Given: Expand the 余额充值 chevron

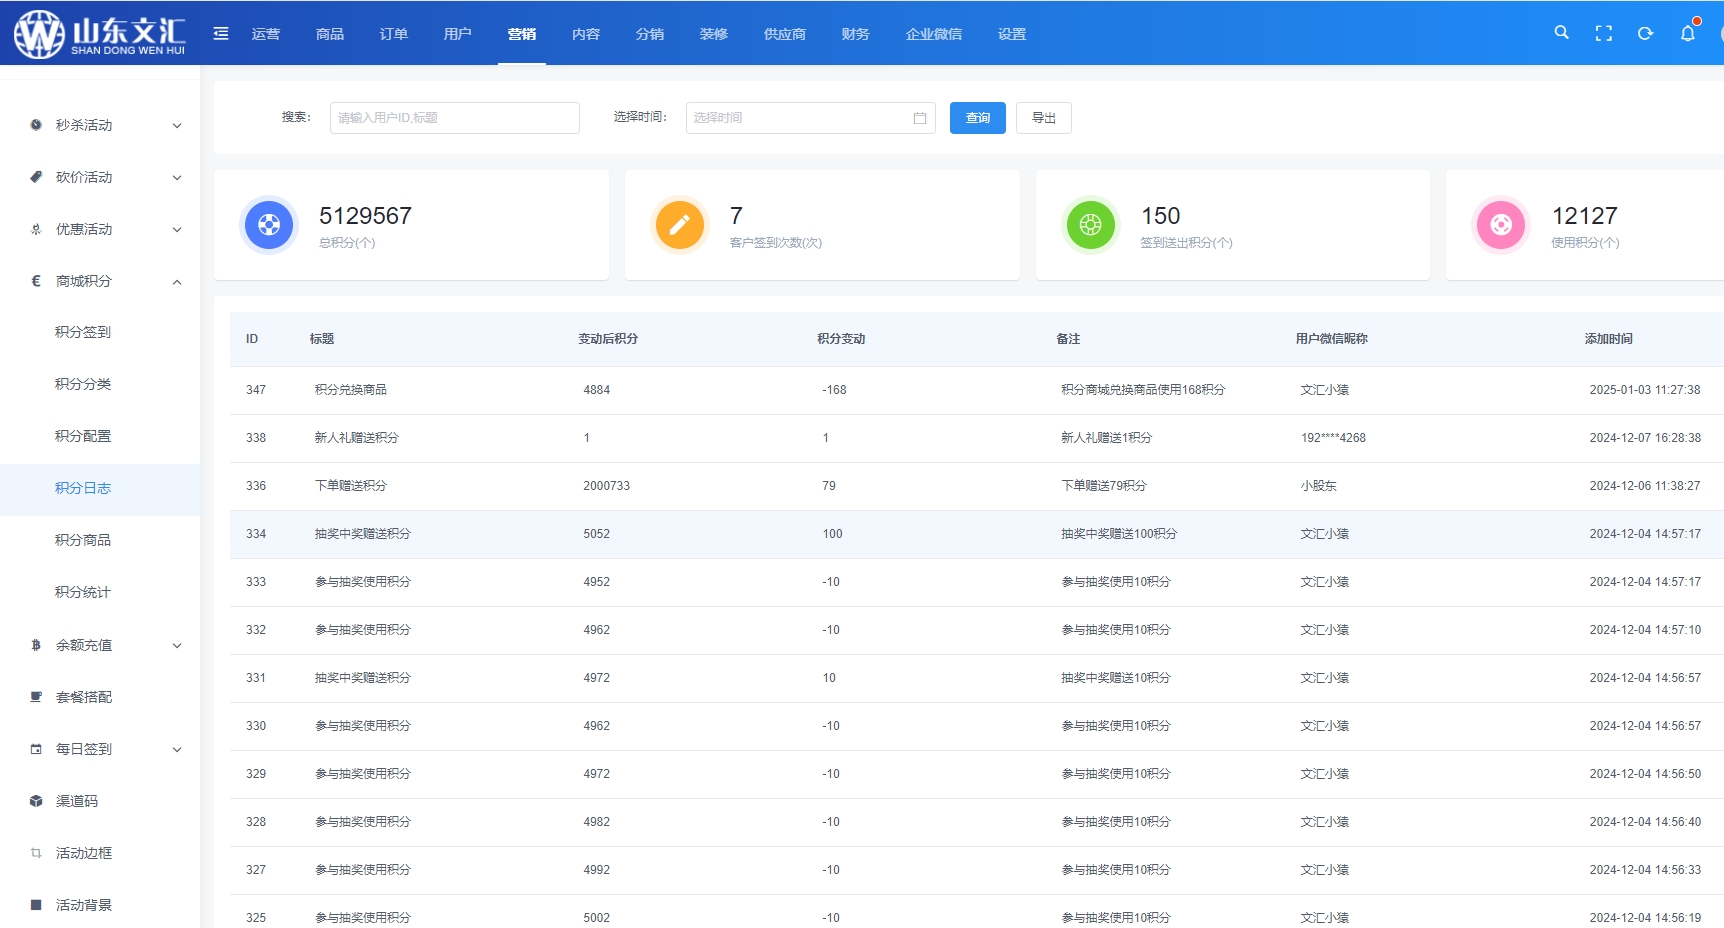Looking at the screenshot, I should click(177, 645).
